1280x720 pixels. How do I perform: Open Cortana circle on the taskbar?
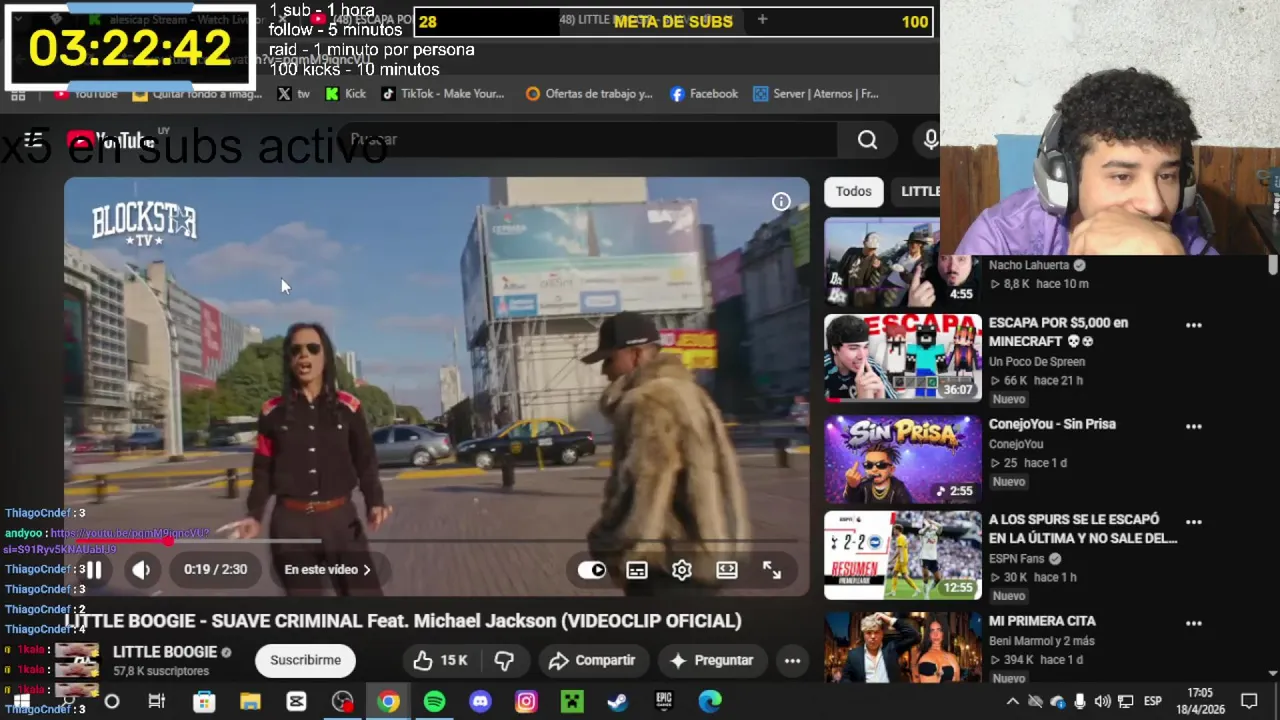point(112,702)
